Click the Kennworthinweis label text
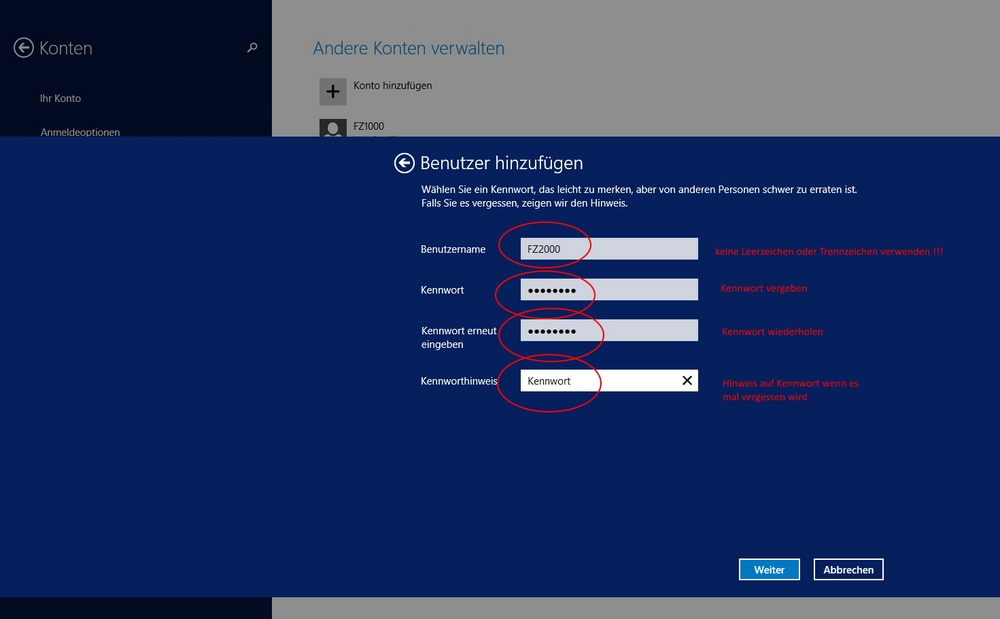 [x=459, y=381]
